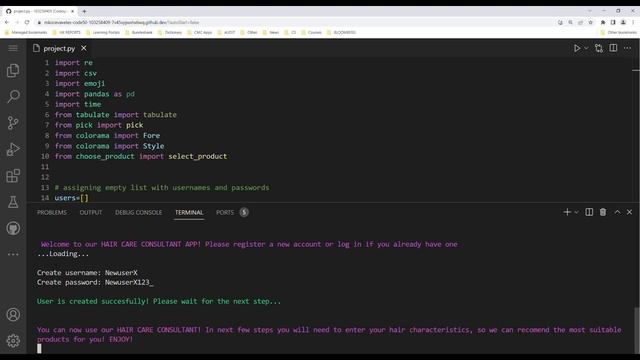This screenshot has height=360, width=640.
Task: Open the Accounts menu in activity bar
Action: 13,315
